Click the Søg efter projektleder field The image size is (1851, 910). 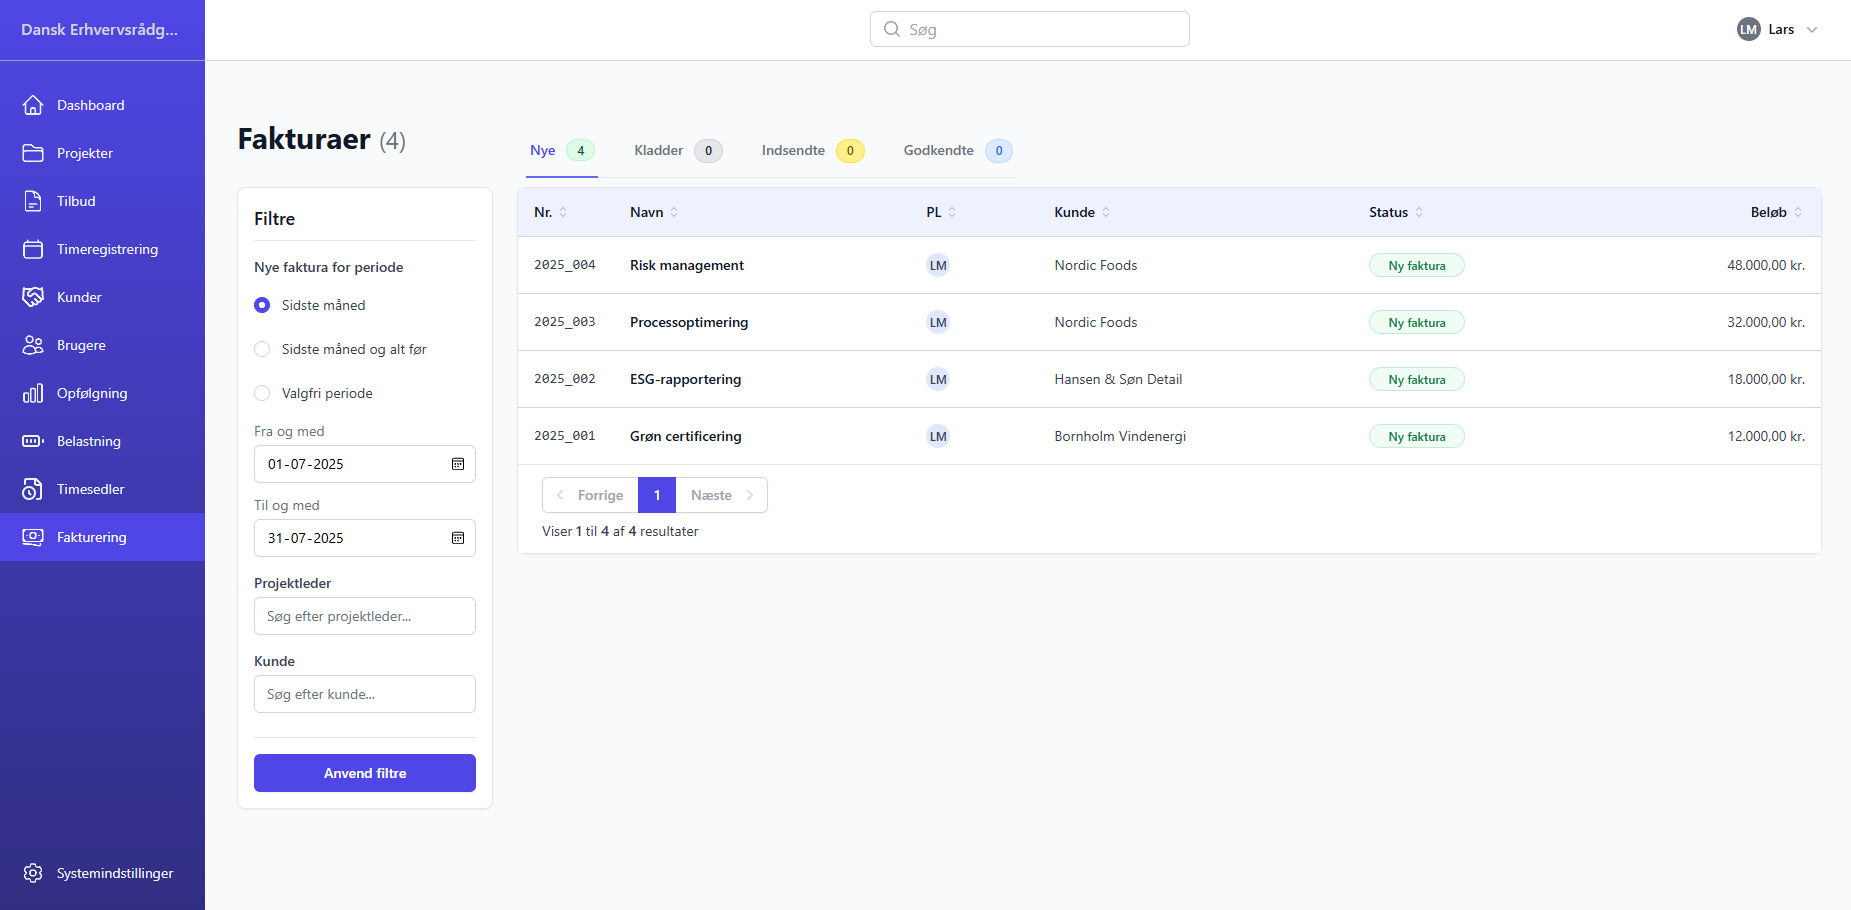(x=365, y=616)
